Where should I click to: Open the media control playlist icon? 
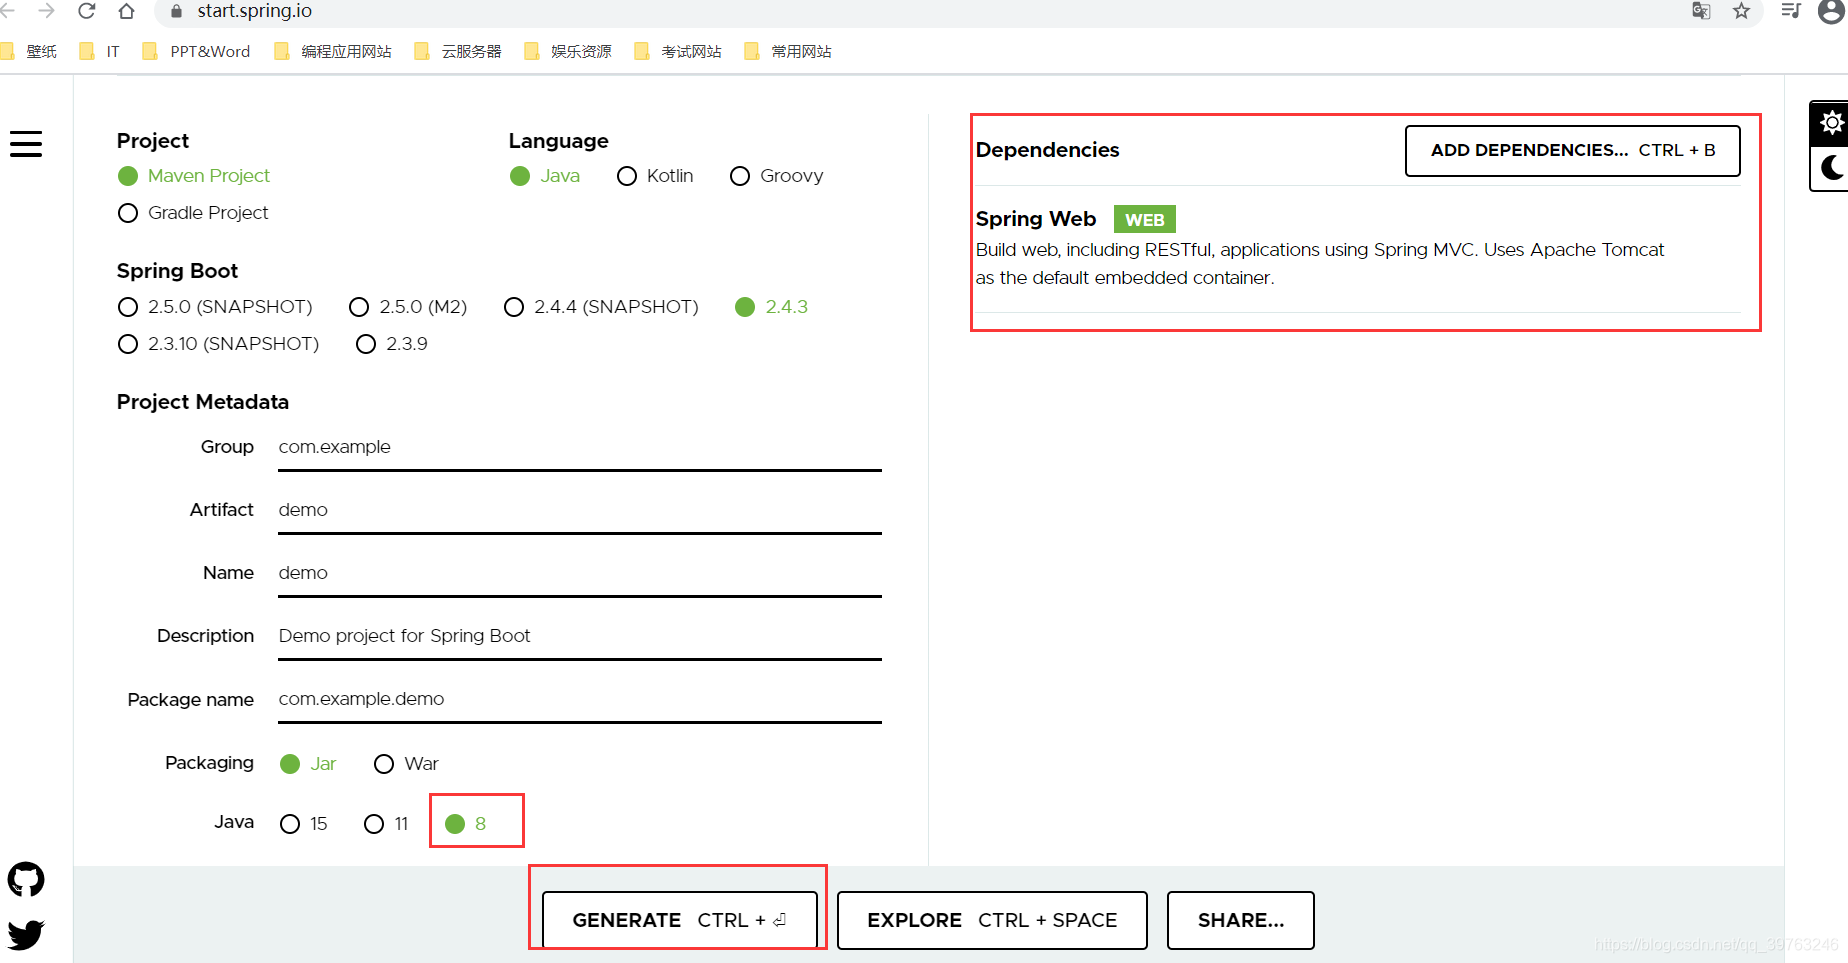[1791, 11]
